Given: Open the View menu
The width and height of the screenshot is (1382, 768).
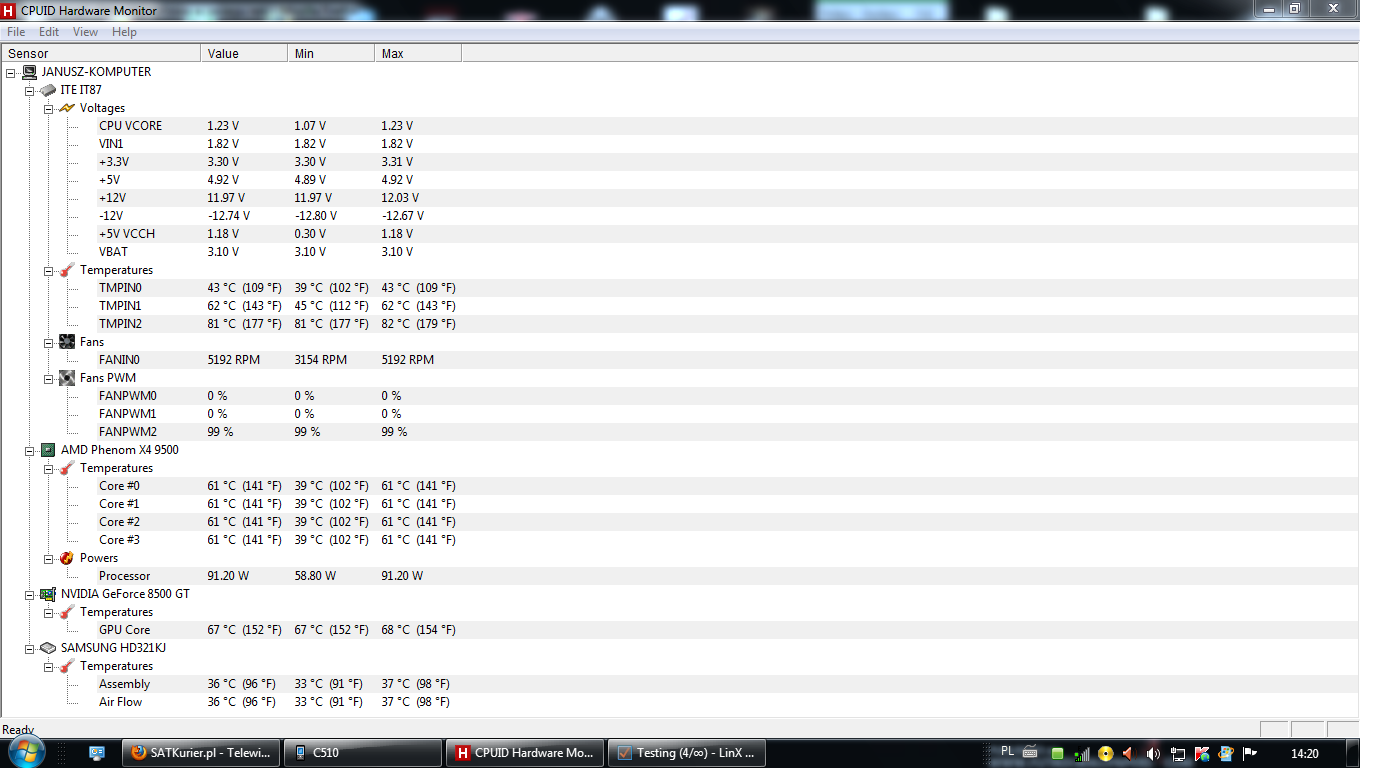Looking at the screenshot, I should (85, 32).
